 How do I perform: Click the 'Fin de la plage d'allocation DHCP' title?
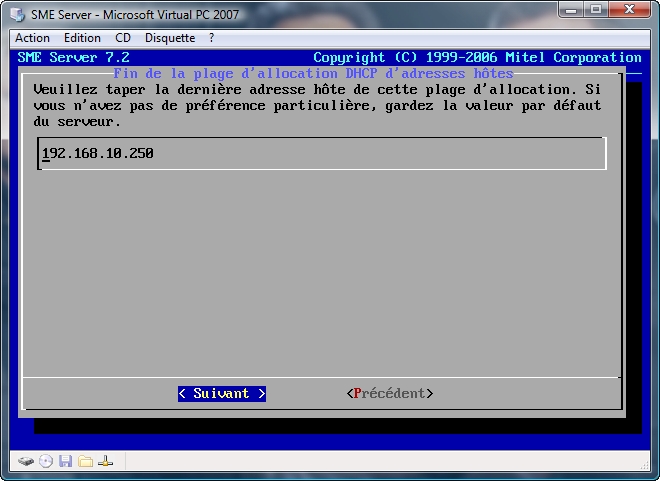click(x=313, y=73)
